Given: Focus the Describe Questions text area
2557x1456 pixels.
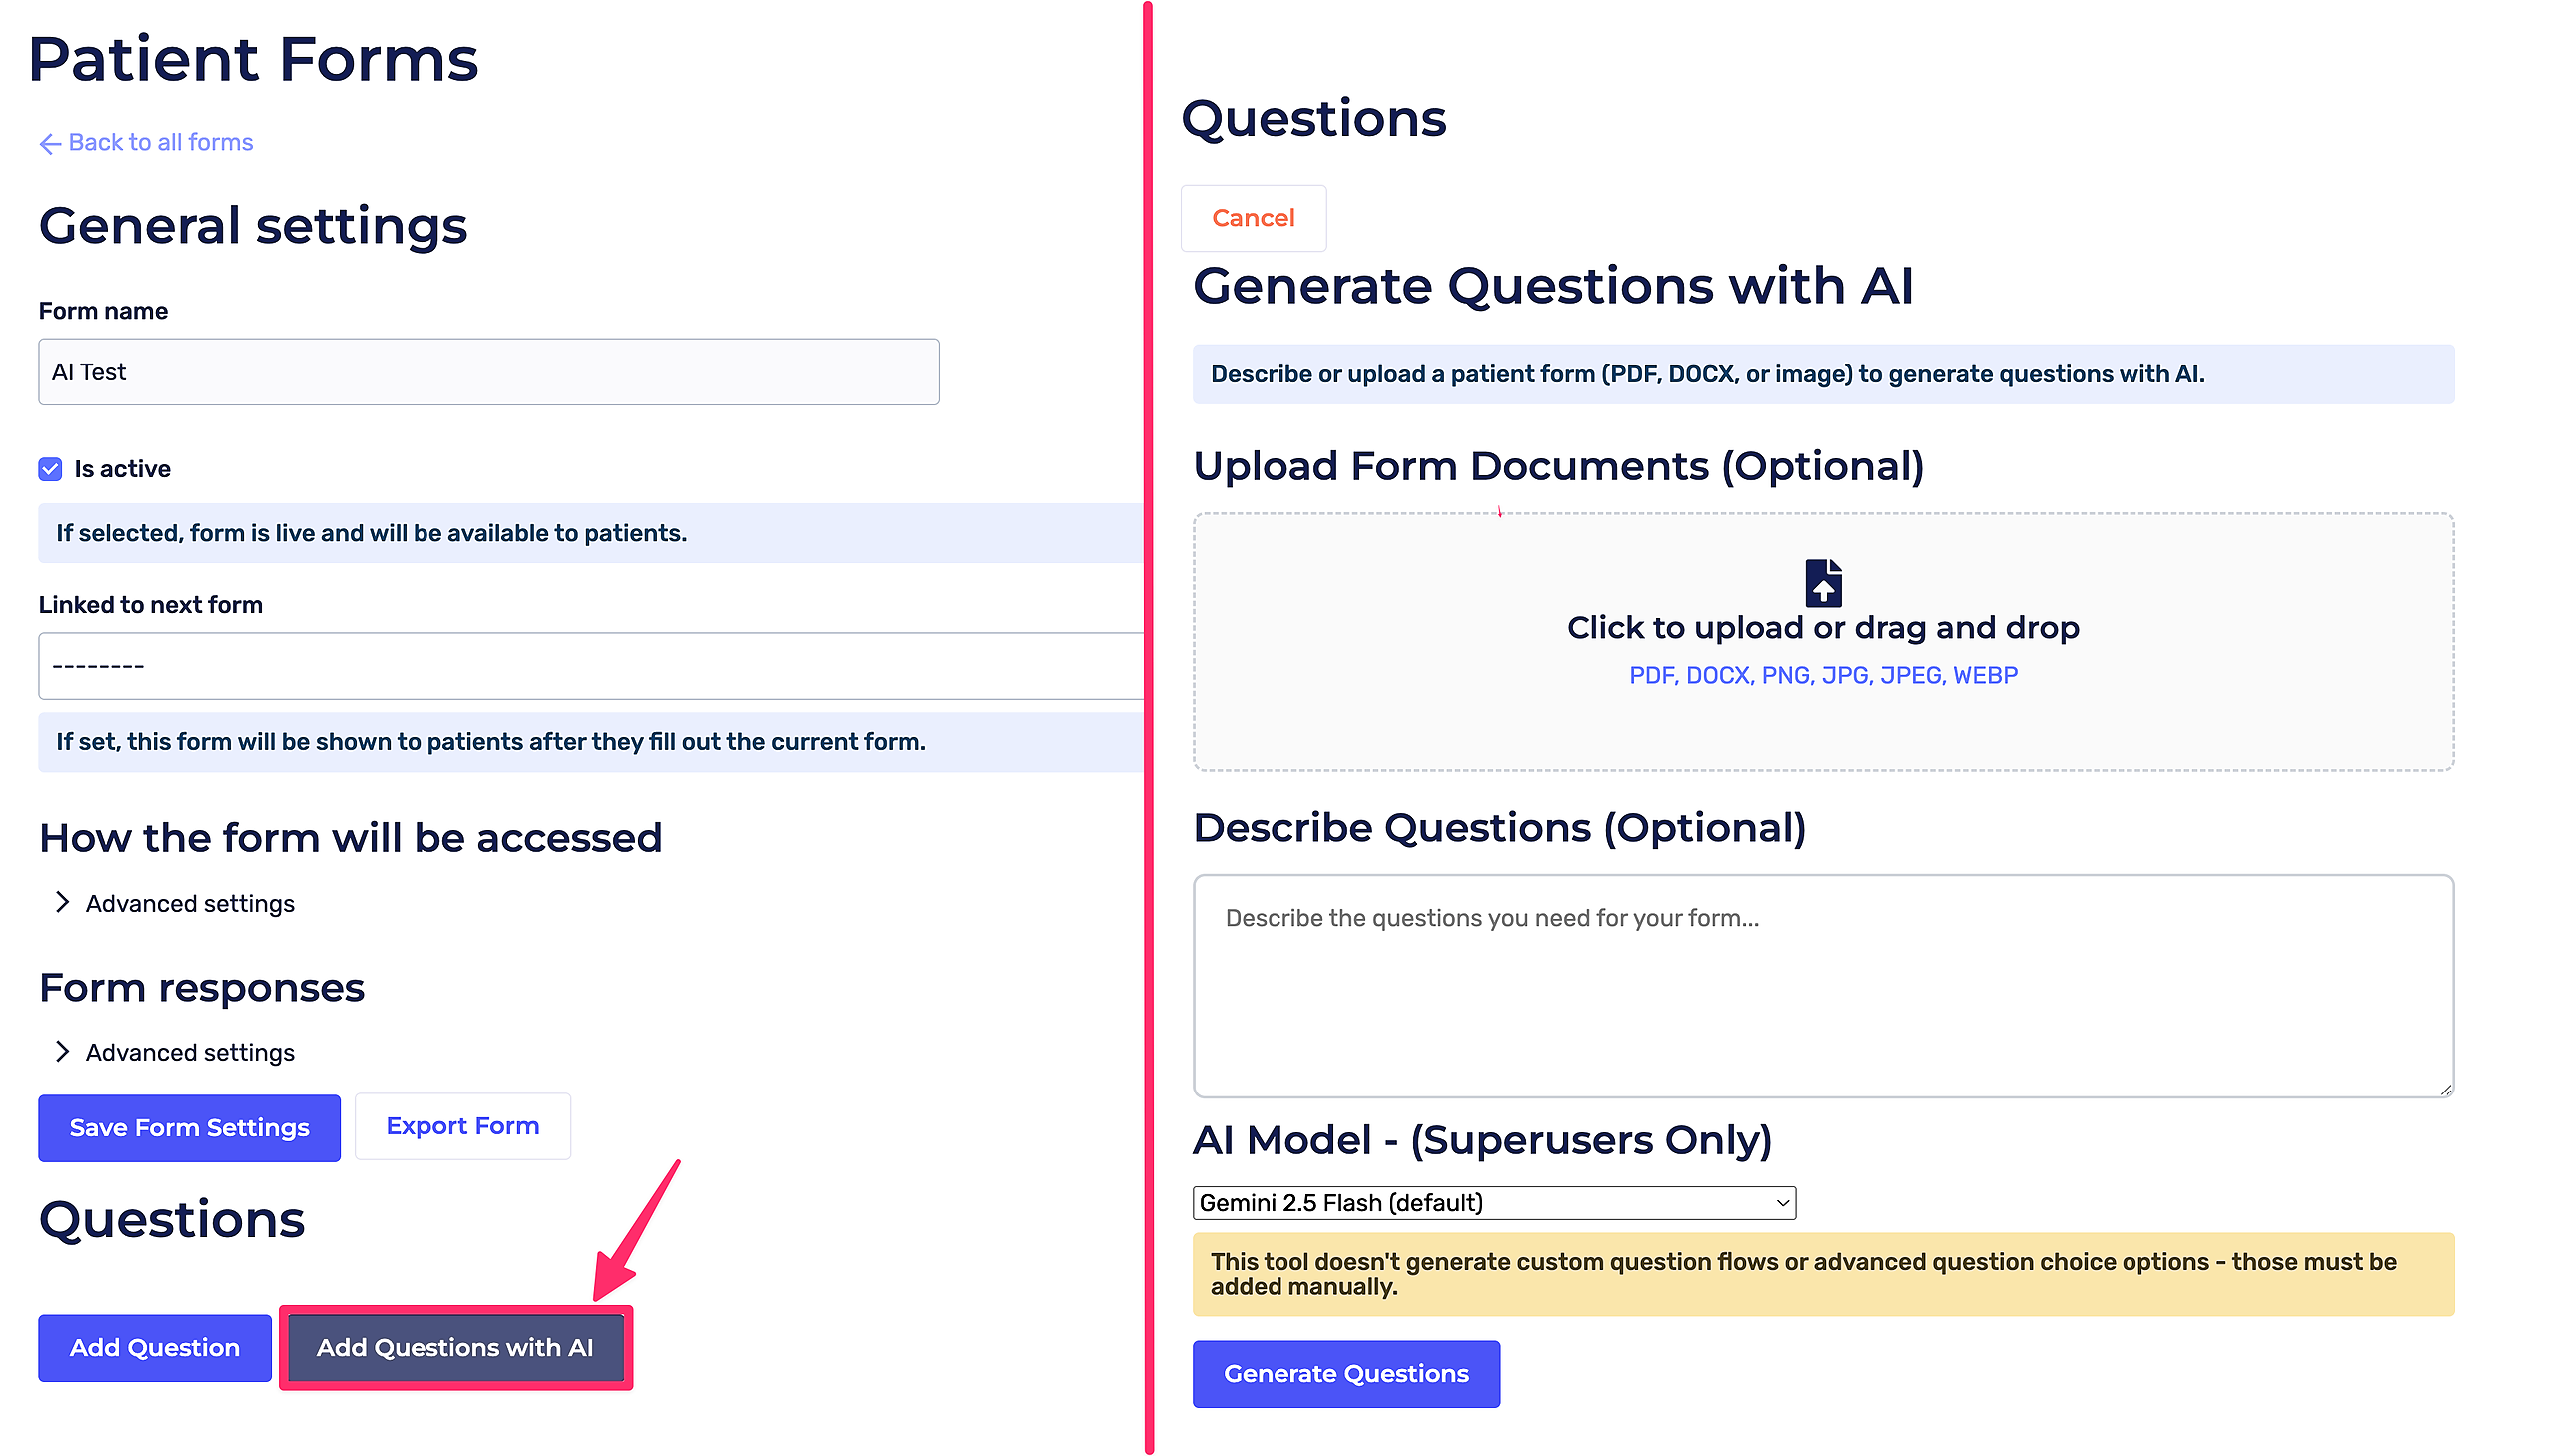Looking at the screenshot, I should point(1822,986).
